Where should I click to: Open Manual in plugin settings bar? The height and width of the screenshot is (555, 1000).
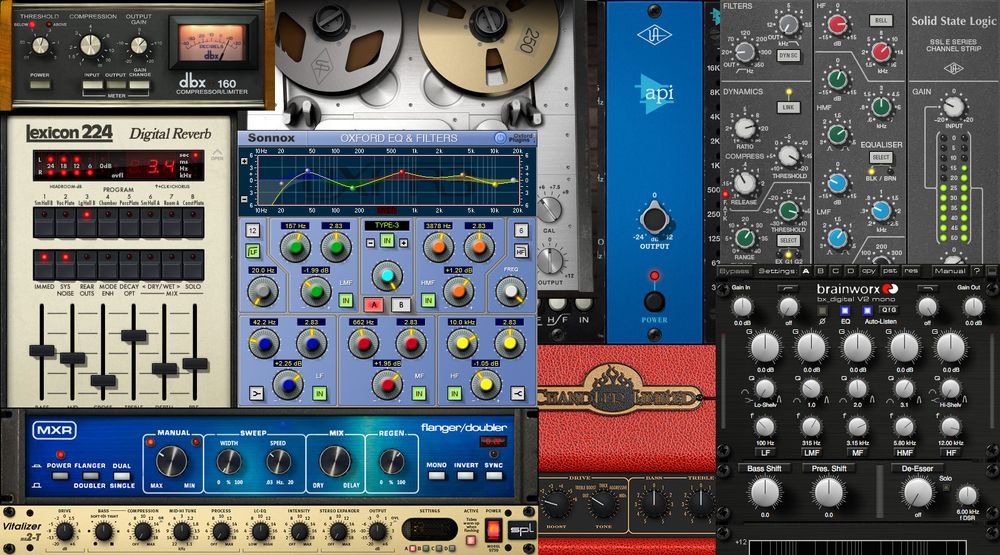click(950, 271)
